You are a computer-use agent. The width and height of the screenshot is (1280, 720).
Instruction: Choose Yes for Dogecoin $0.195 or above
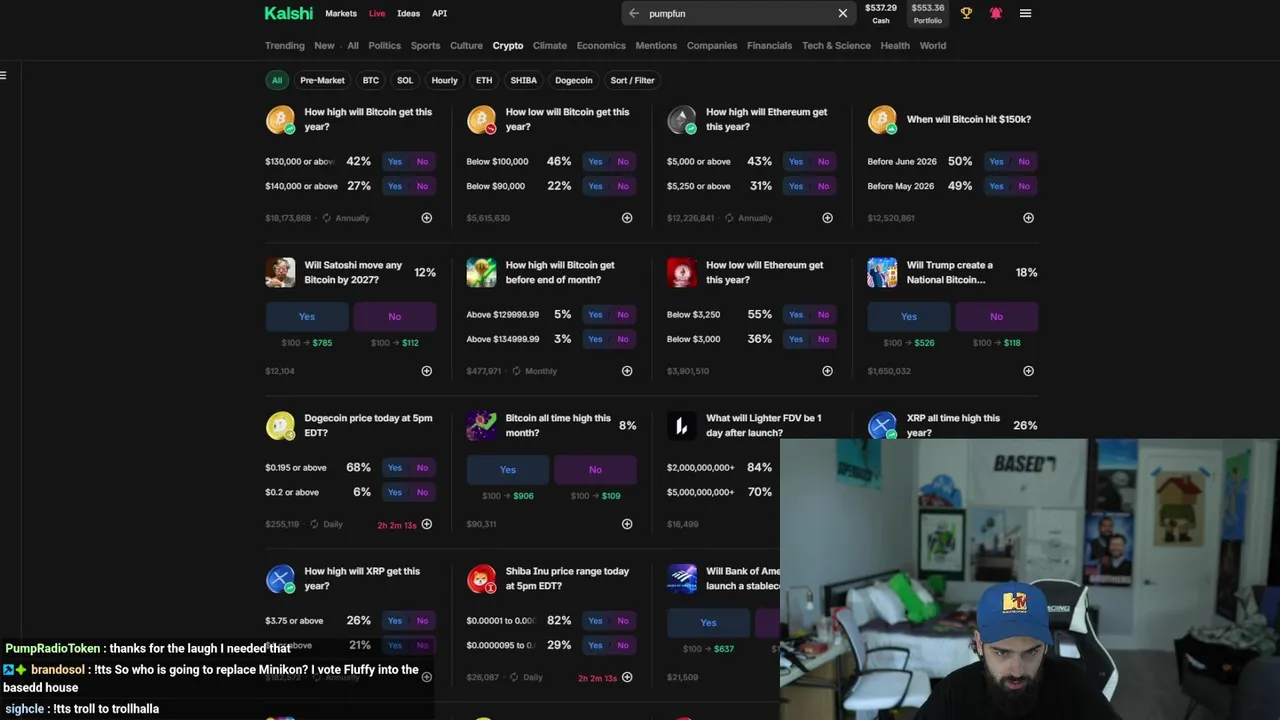coord(395,467)
